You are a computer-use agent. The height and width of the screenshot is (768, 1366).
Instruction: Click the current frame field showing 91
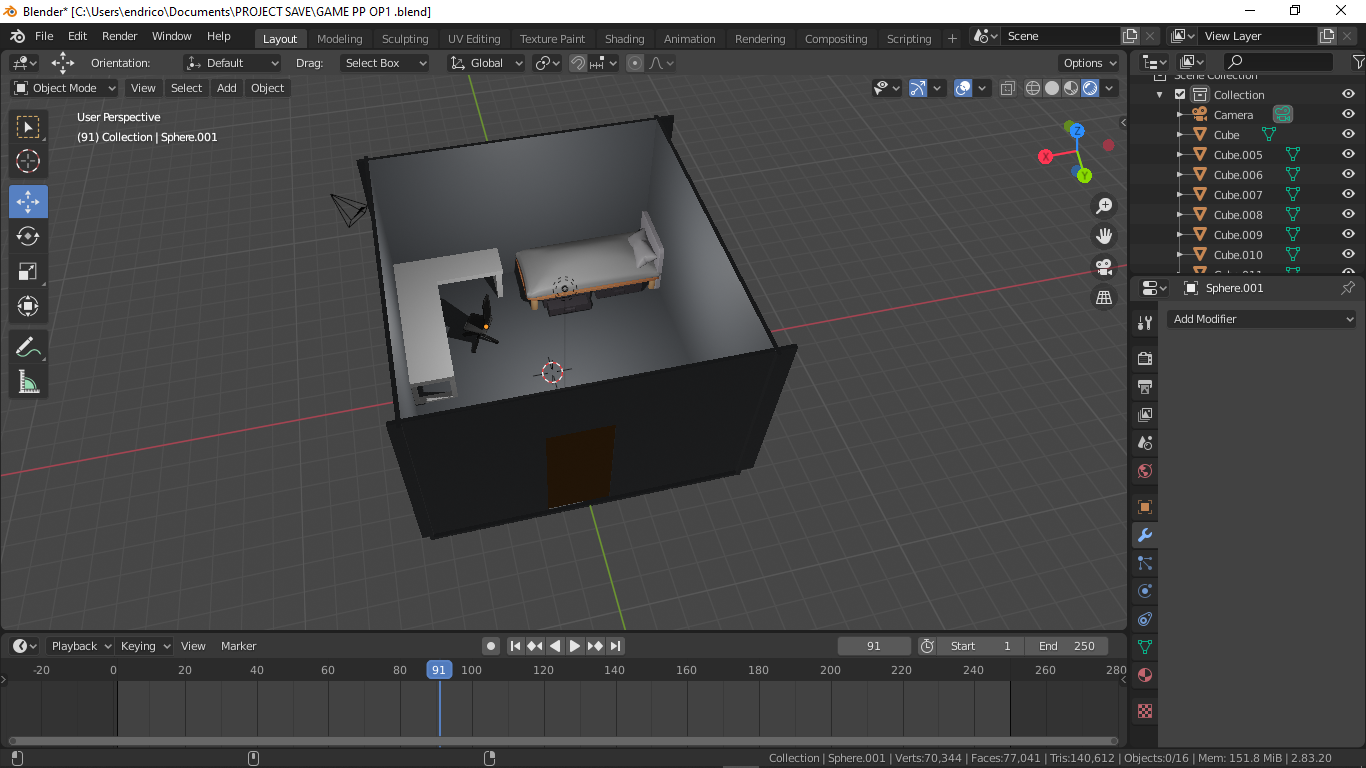[874, 646]
